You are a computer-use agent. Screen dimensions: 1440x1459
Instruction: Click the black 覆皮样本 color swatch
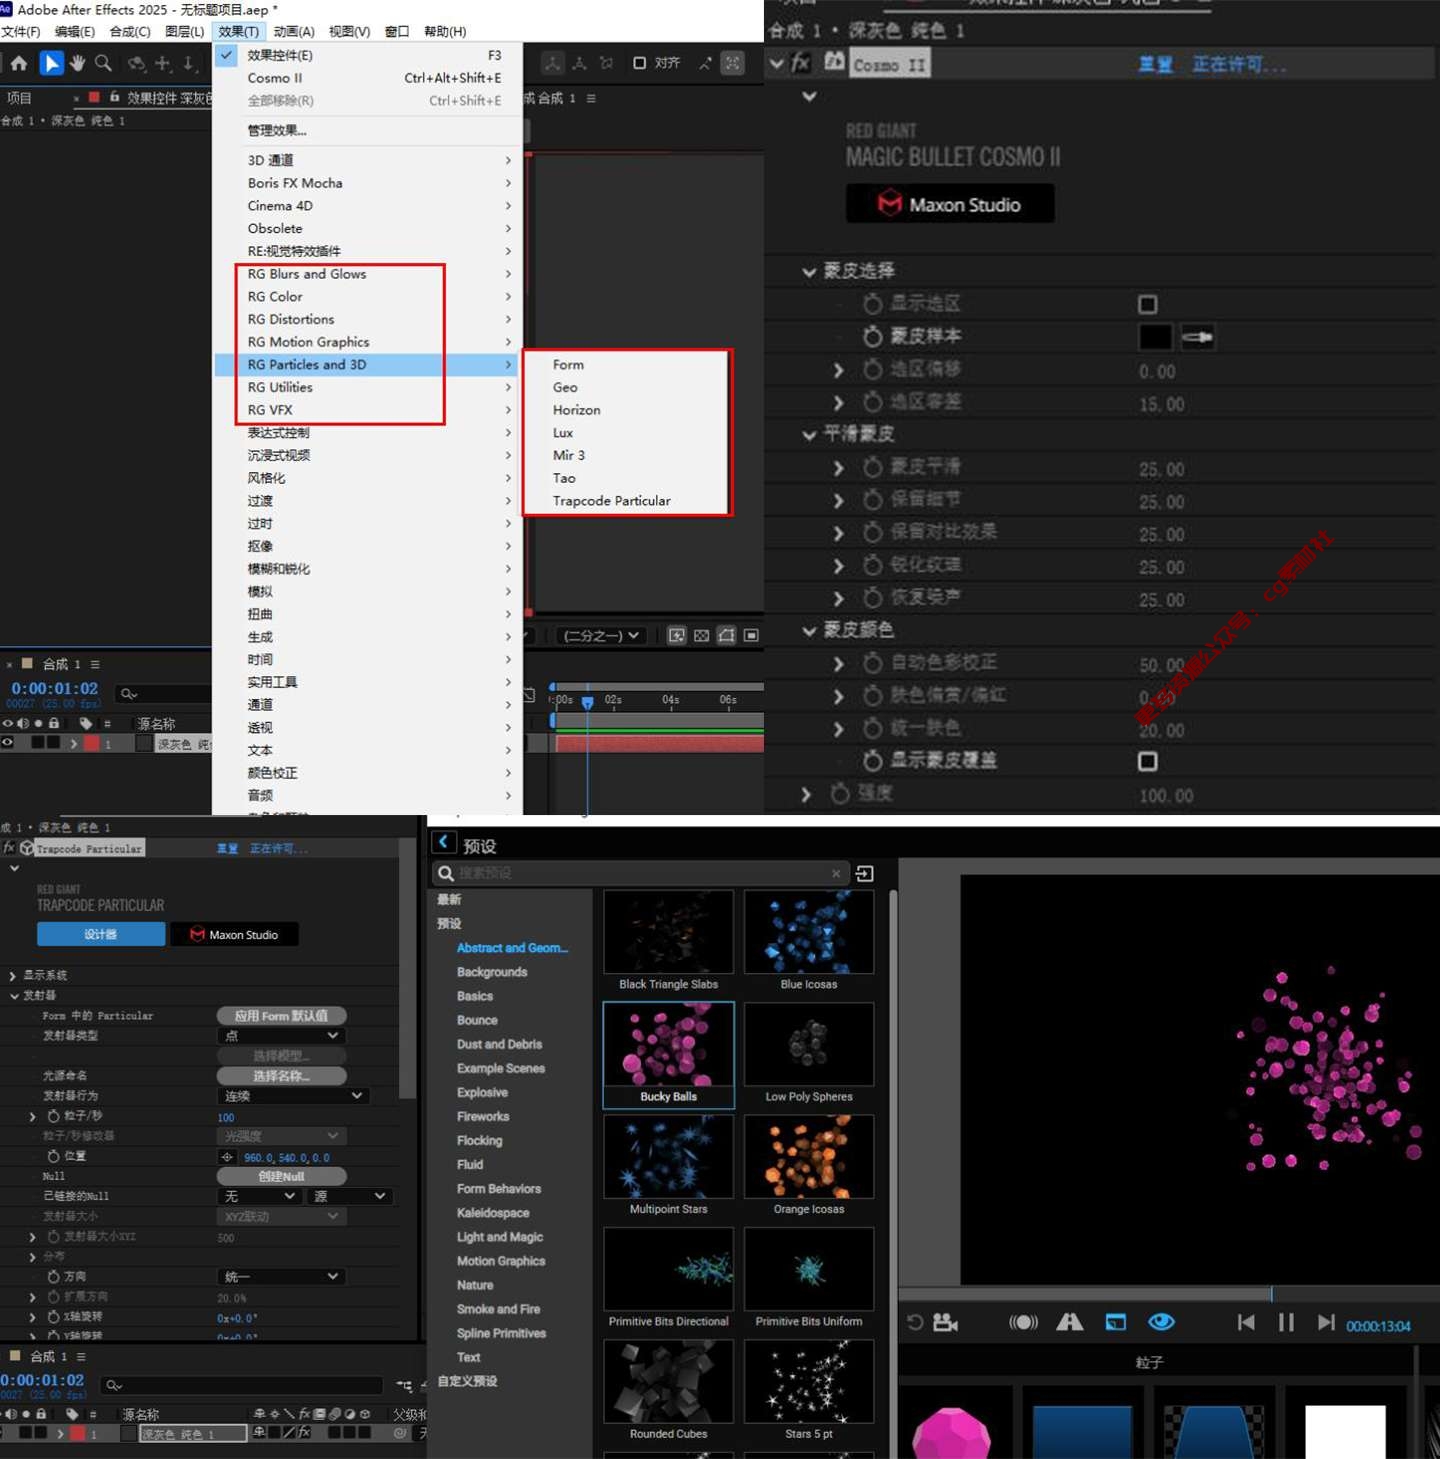click(1155, 337)
